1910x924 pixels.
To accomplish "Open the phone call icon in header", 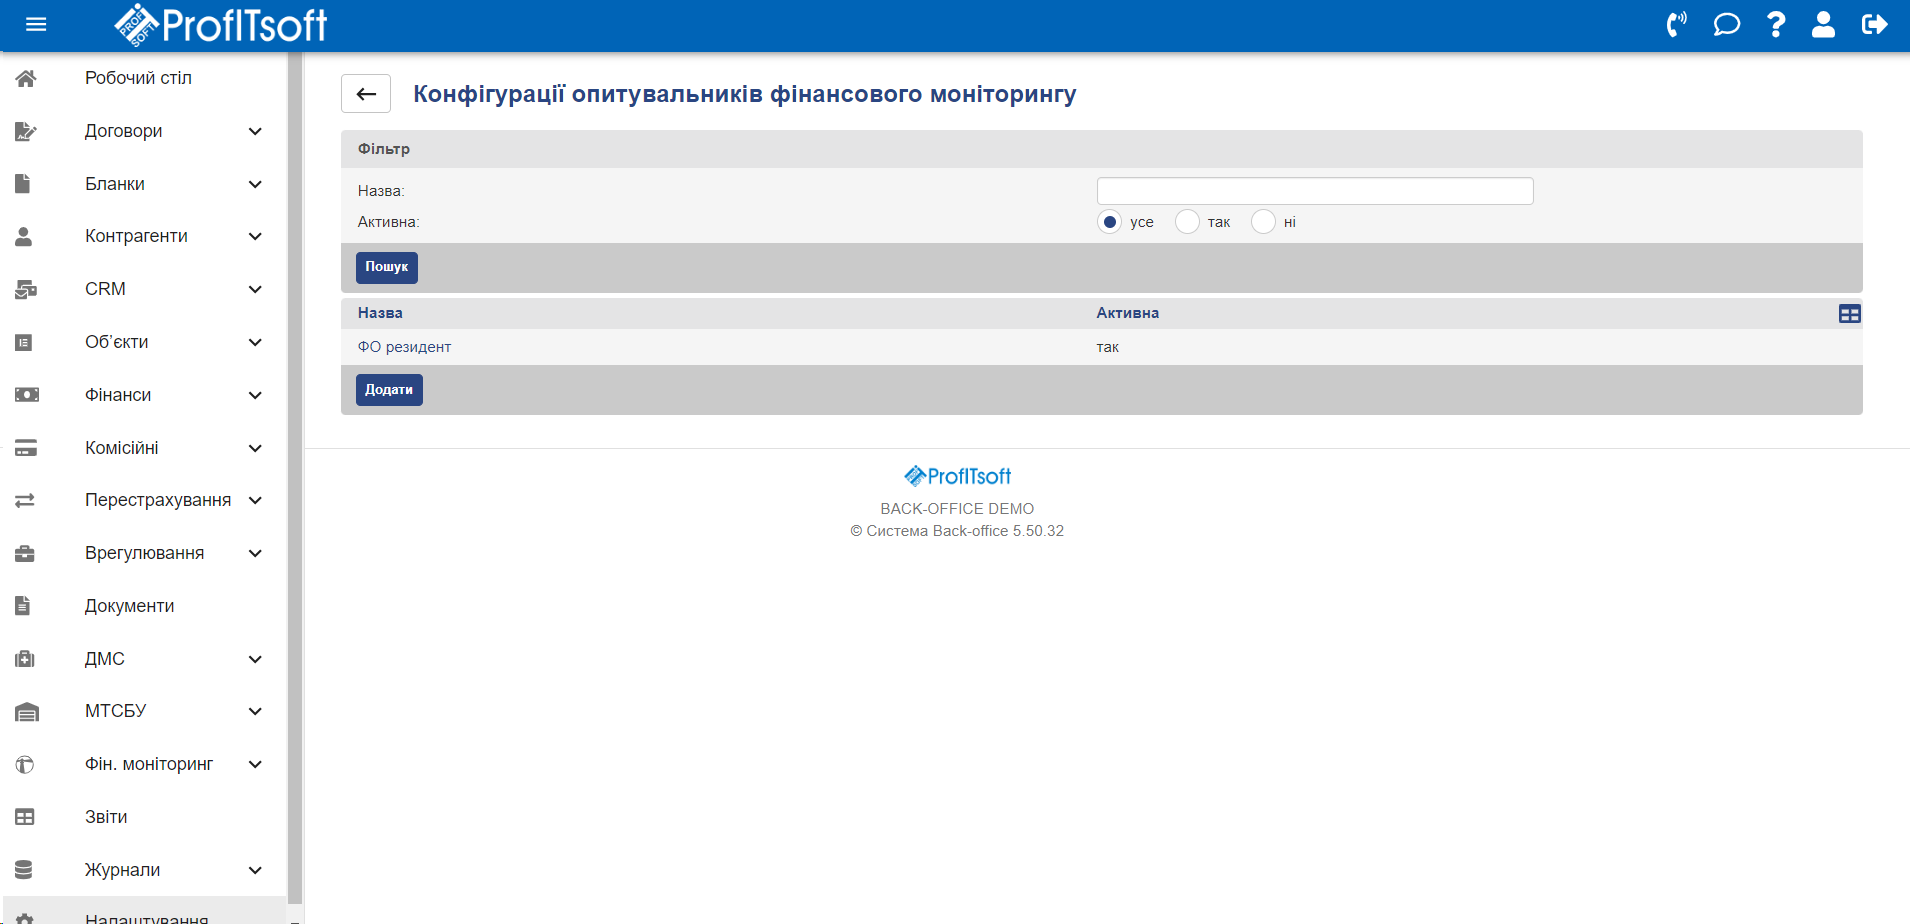I will [x=1676, y=25].
